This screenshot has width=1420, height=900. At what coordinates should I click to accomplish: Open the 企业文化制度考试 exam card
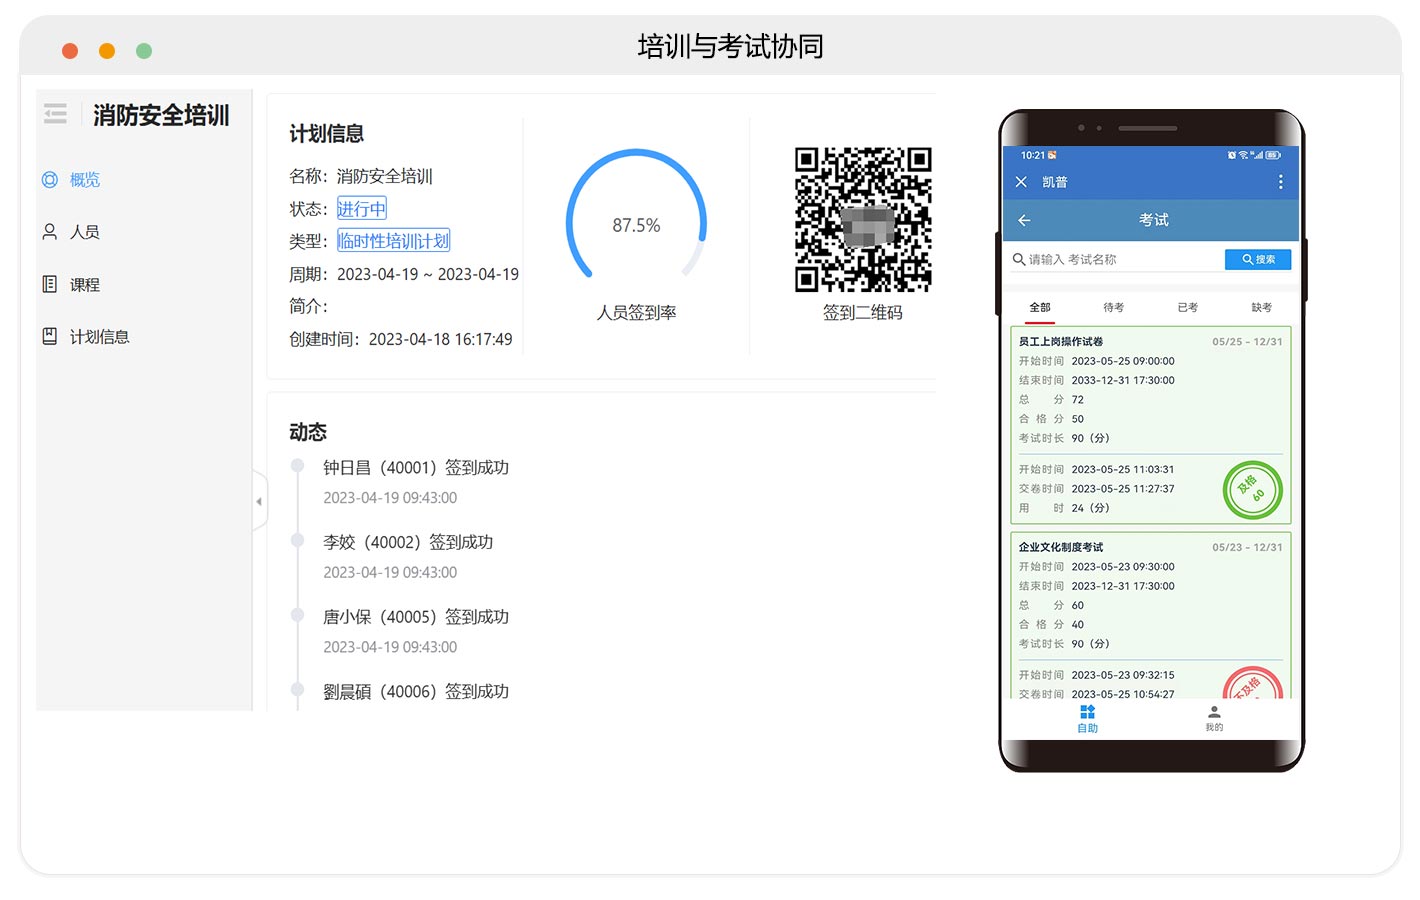coord(1150,615)
